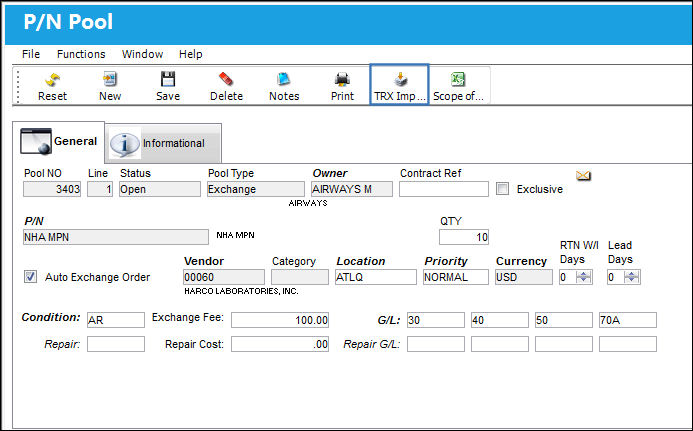Click HARCO LABORATORIES, INC. text
The width and height of the screenshot is (693, 431).
241,291
